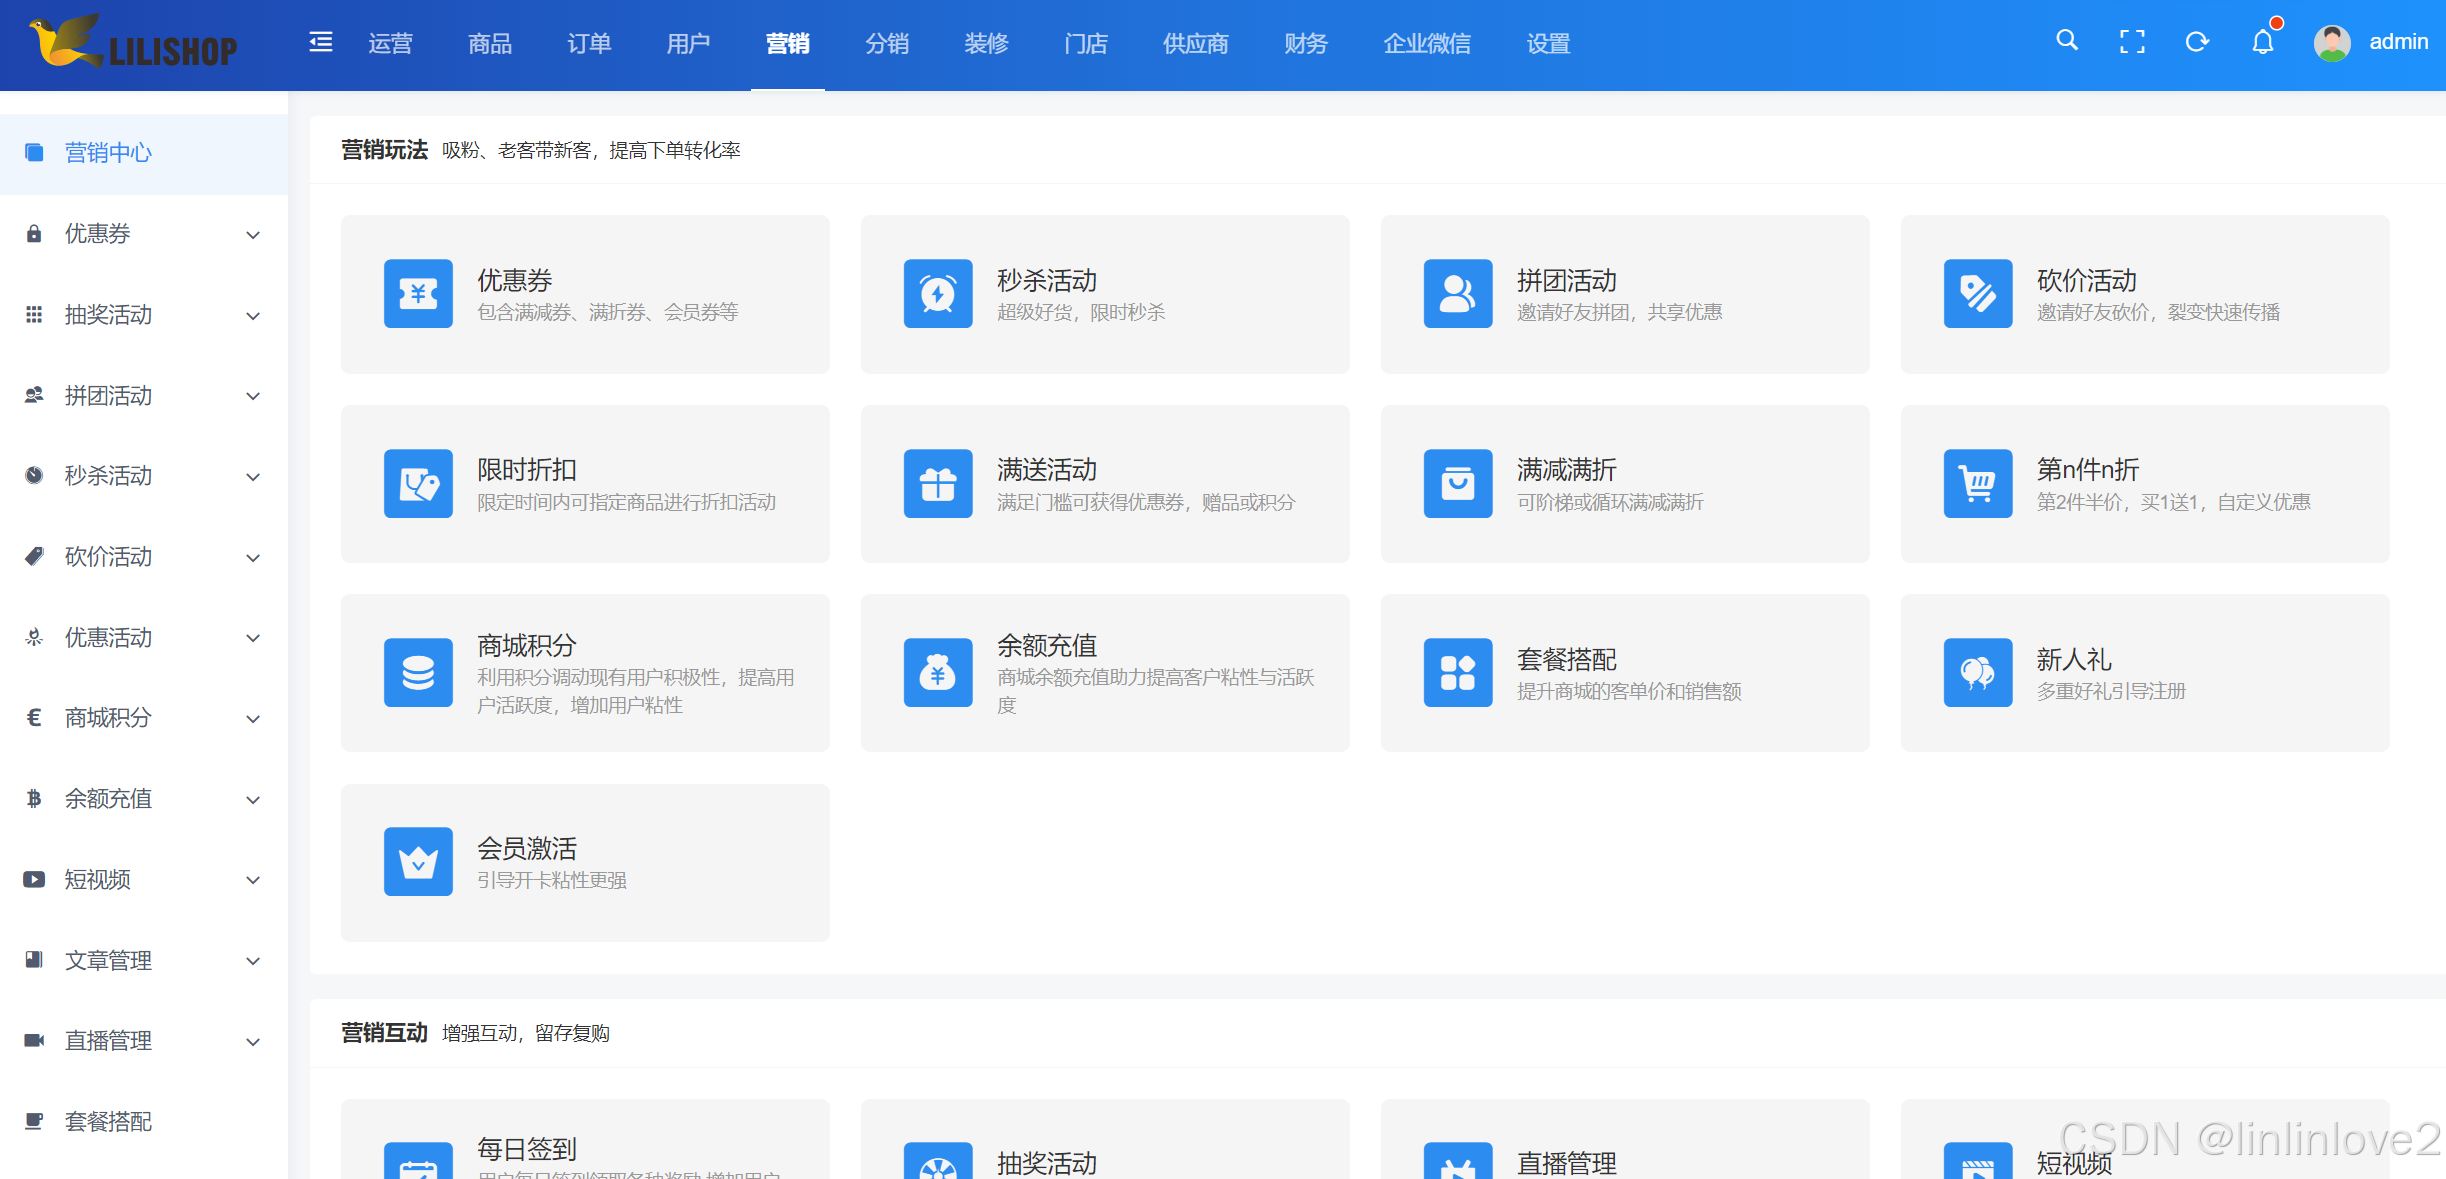This screenshot has height=1179, width=2446.
Task: Collapse sidebar with the menu fold icon
Action: (320, 42)
